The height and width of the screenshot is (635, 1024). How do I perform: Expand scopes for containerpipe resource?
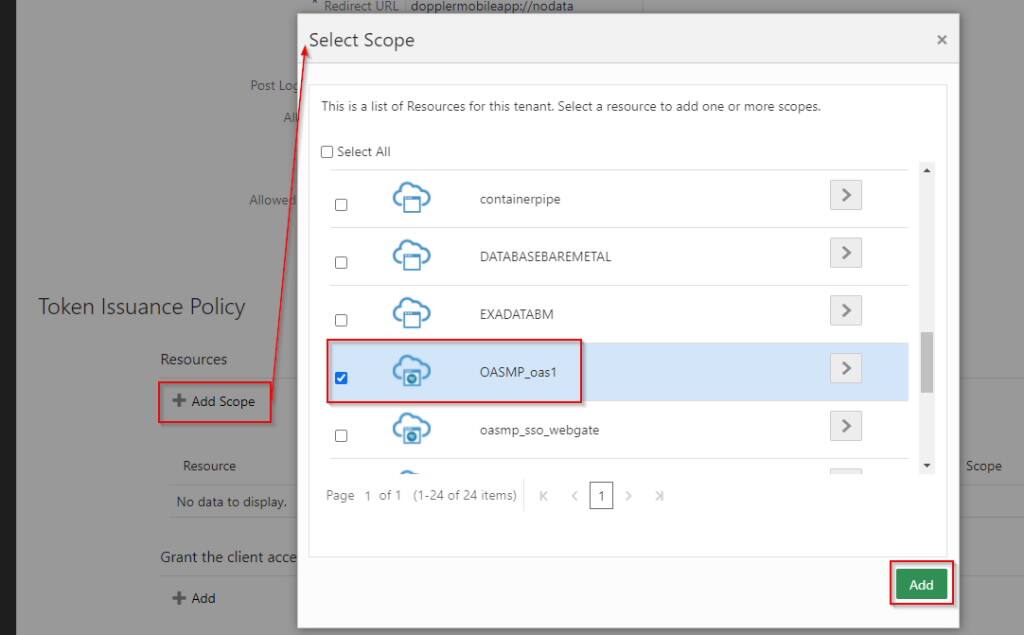pyautogui.click(x=845, y=195)
